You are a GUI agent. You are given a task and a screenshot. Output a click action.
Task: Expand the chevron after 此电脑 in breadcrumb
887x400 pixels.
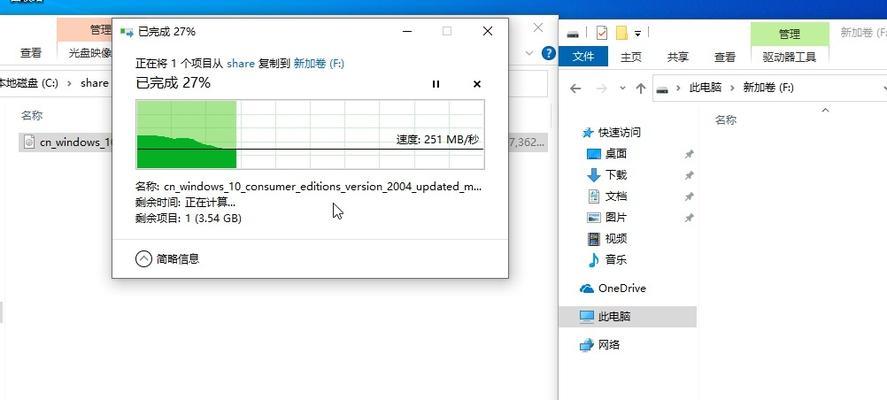tap(732, 88)
